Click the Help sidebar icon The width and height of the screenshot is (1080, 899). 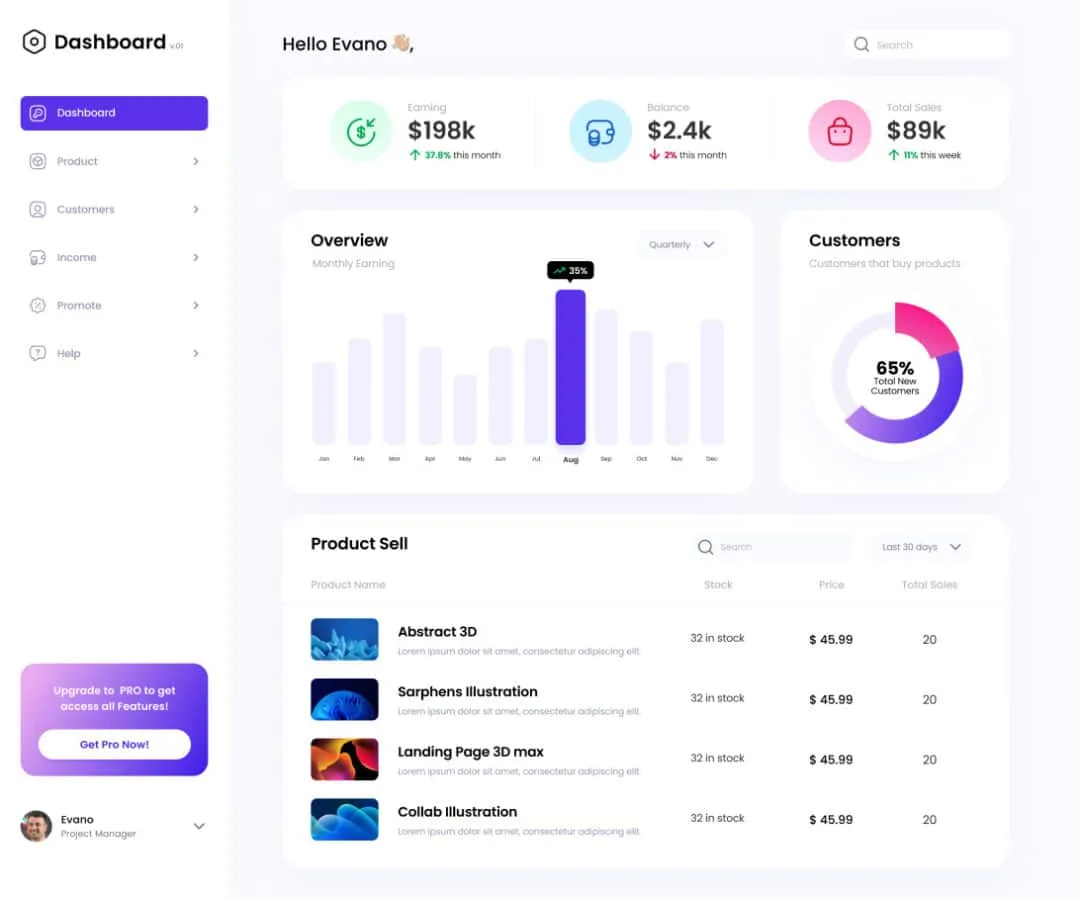(36, 353)
